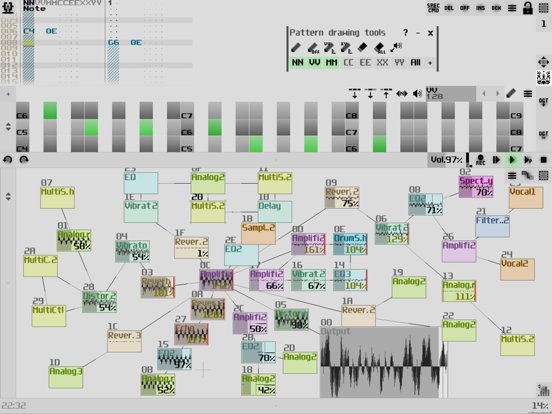Click the SPEC CMD button

[x=433, y=8]
